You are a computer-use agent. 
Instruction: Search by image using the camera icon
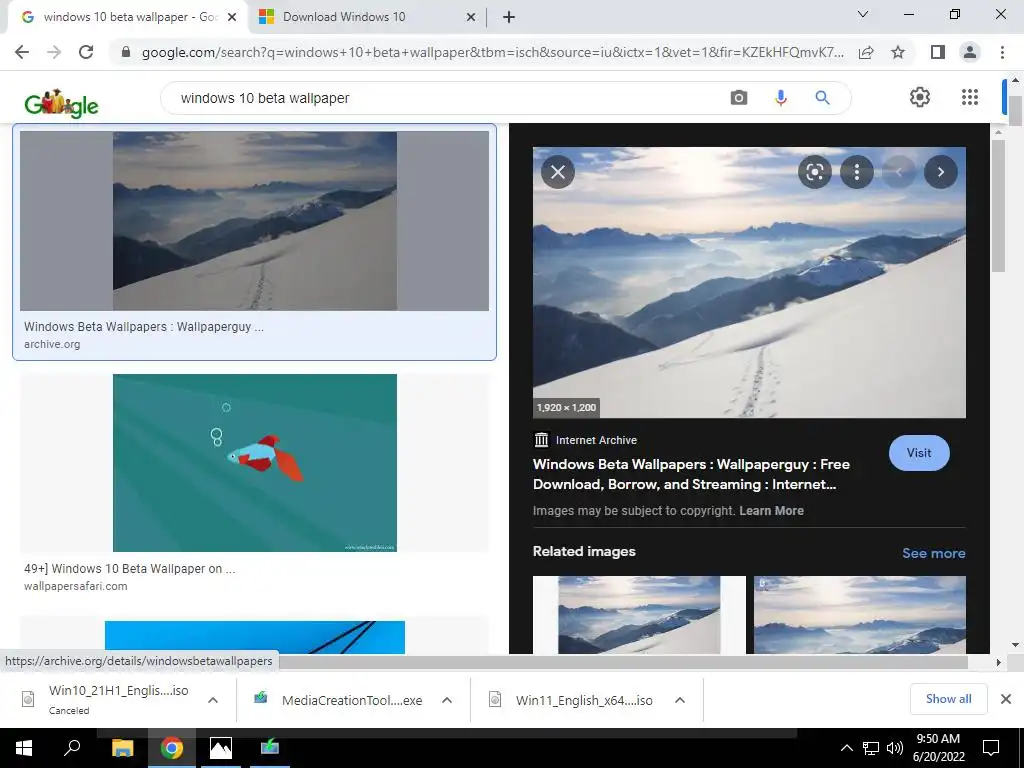coord(739,98)
